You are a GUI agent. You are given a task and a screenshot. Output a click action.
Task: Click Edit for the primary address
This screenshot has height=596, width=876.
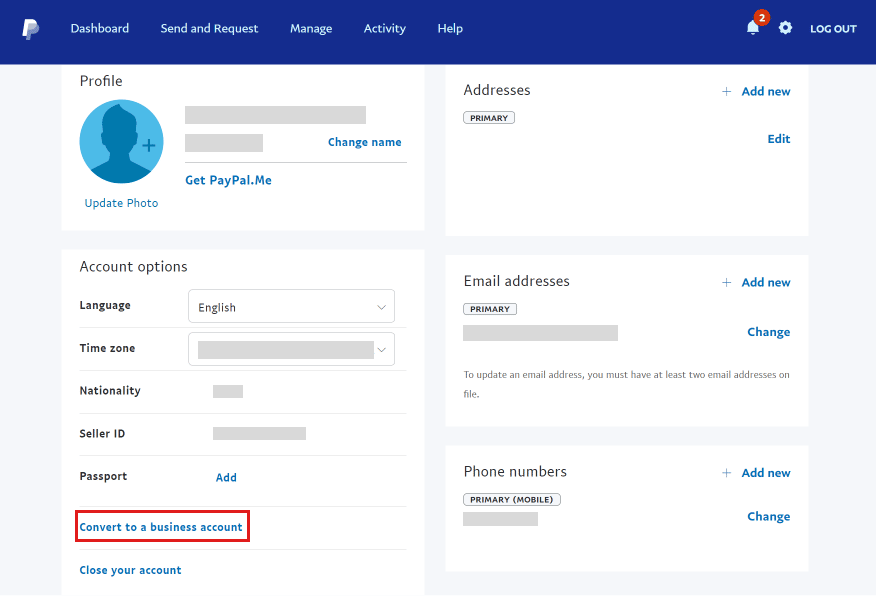point(778,139)
